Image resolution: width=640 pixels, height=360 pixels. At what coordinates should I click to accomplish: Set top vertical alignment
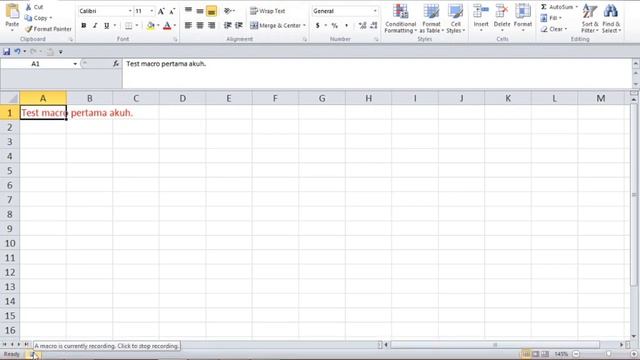click(188, 11)
